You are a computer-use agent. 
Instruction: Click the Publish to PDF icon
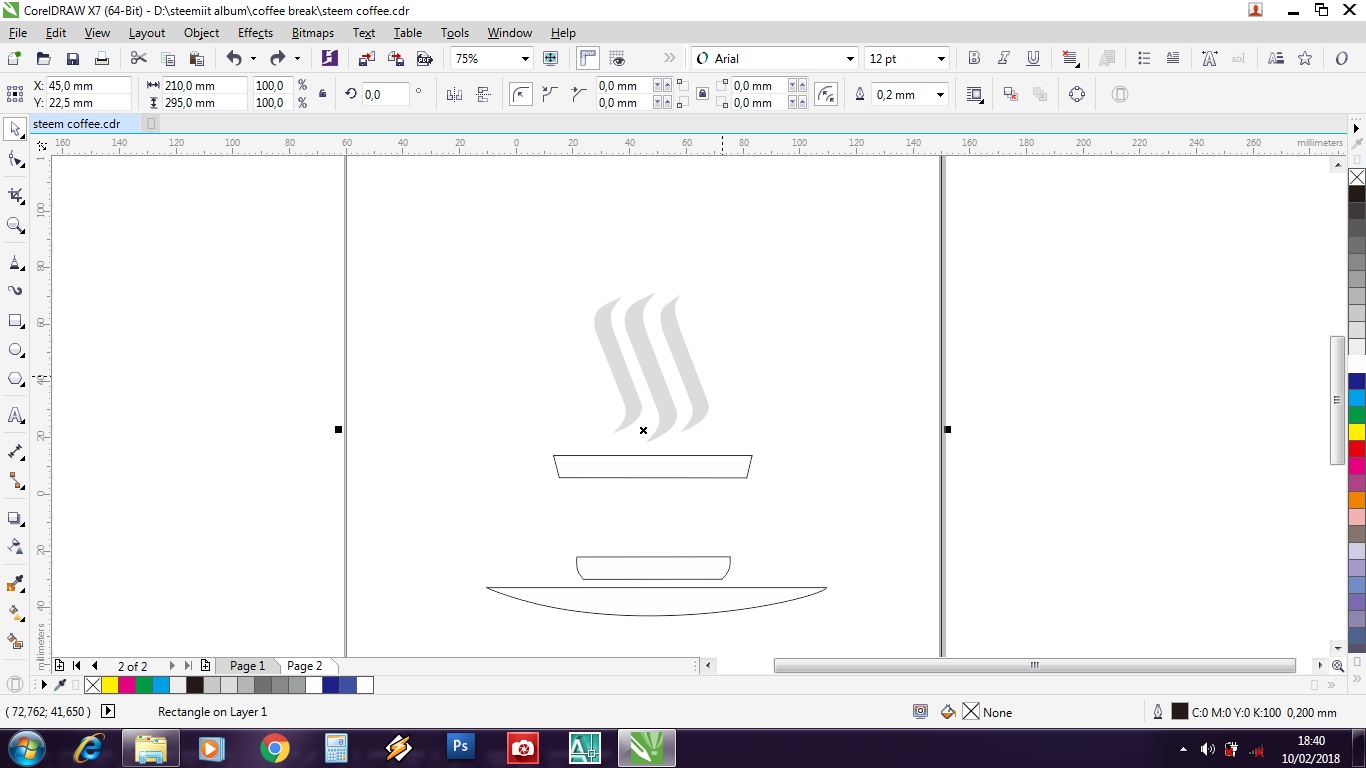(x=424, y=59)
